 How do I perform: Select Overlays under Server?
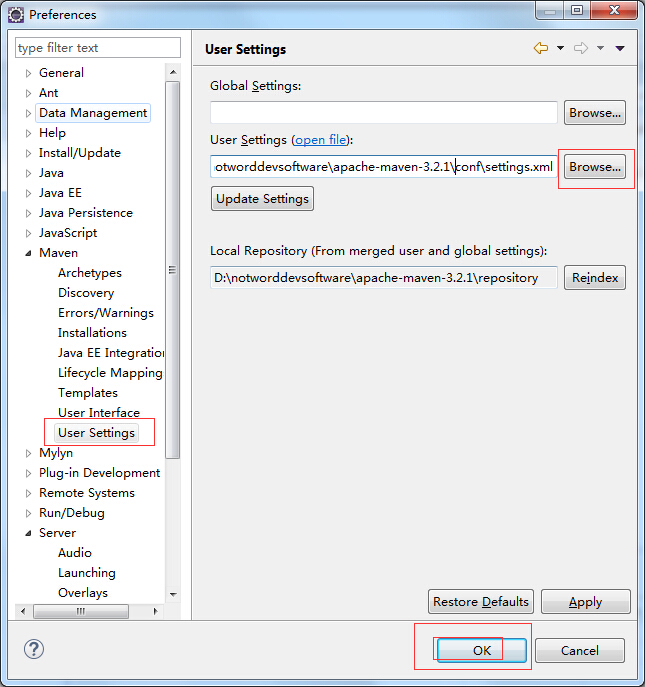[83, 593]
